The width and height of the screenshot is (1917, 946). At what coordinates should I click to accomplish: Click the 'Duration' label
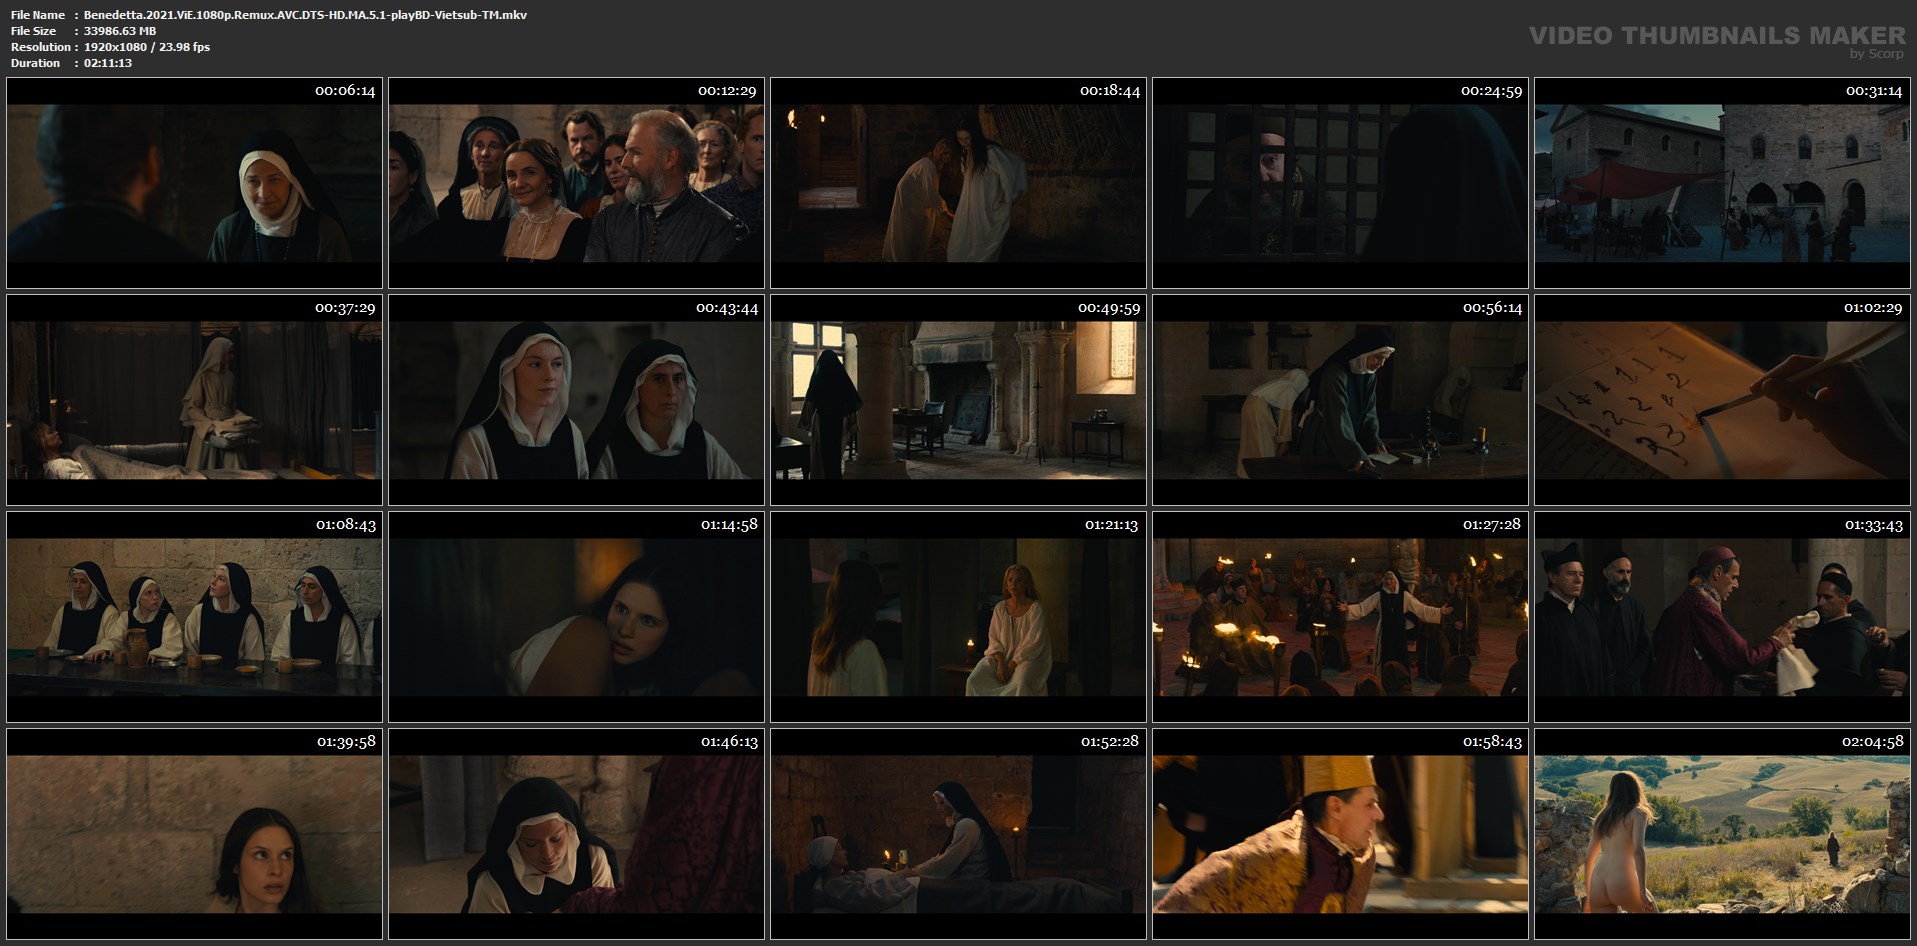36,63
